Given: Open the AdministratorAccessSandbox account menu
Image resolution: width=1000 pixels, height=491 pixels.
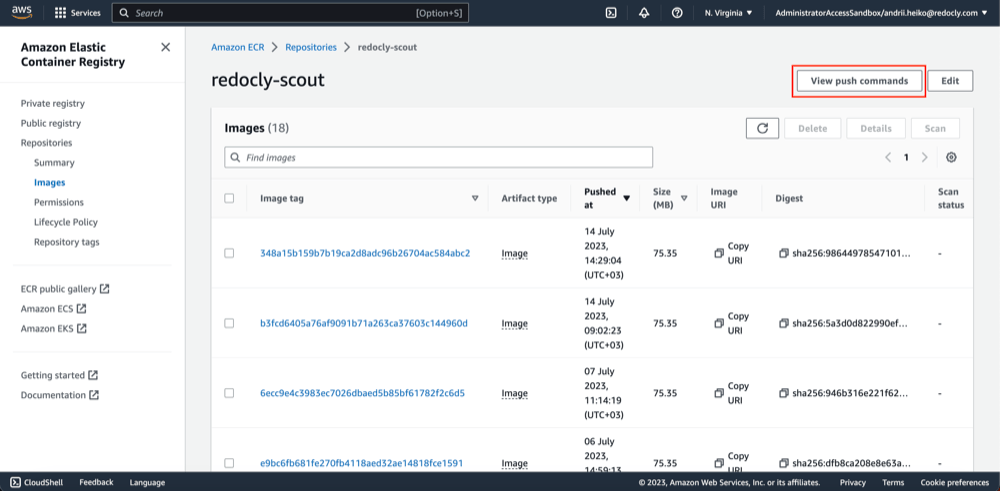Looking at the screenshot, I should [x=881, y=13].
